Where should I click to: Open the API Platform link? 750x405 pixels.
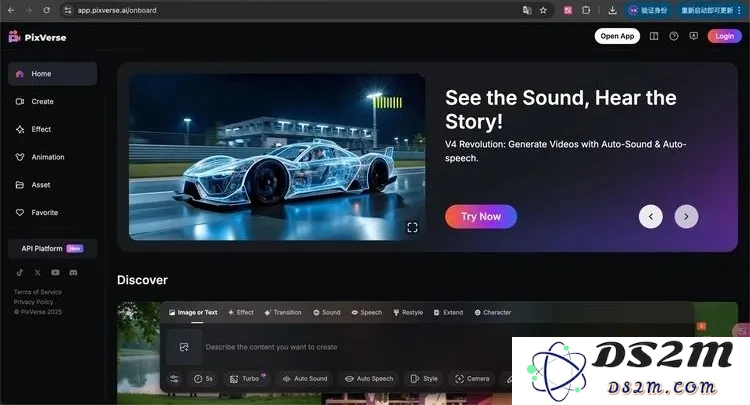coord(53,249)
